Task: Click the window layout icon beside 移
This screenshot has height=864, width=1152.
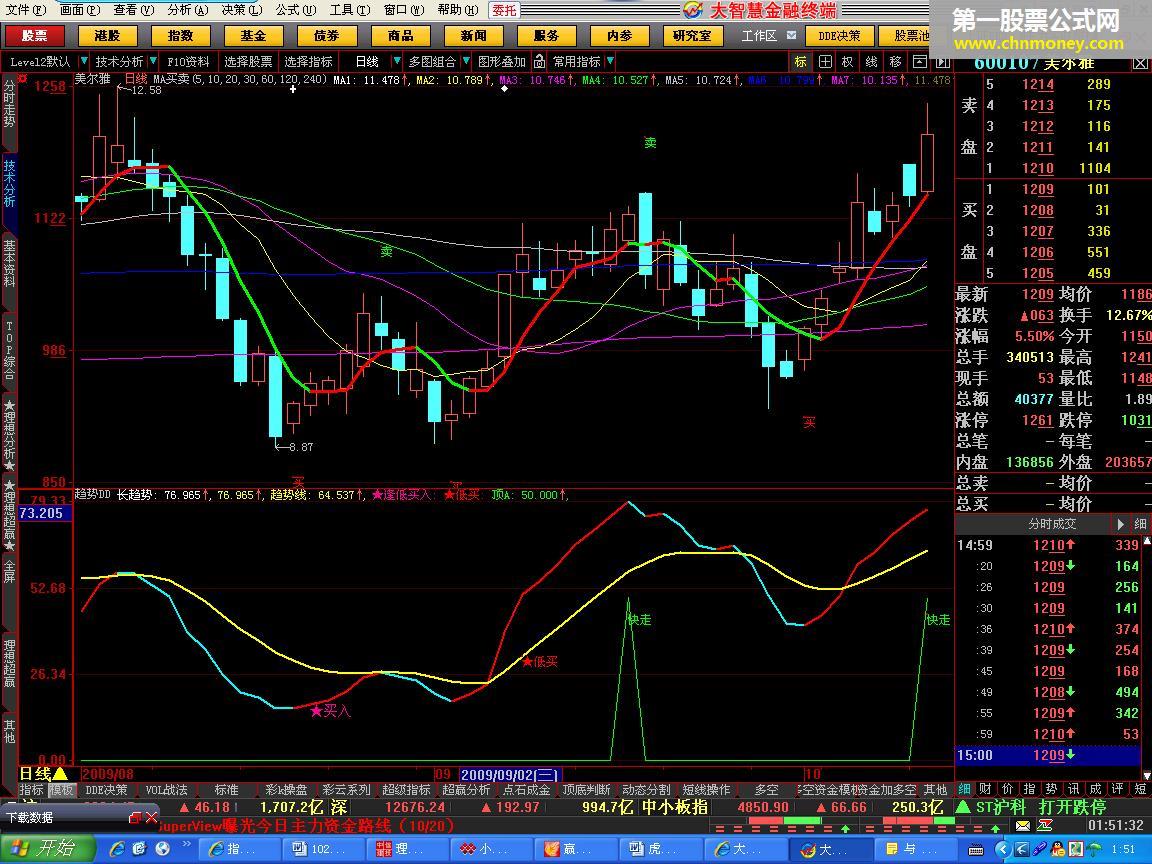Action: 919,62
